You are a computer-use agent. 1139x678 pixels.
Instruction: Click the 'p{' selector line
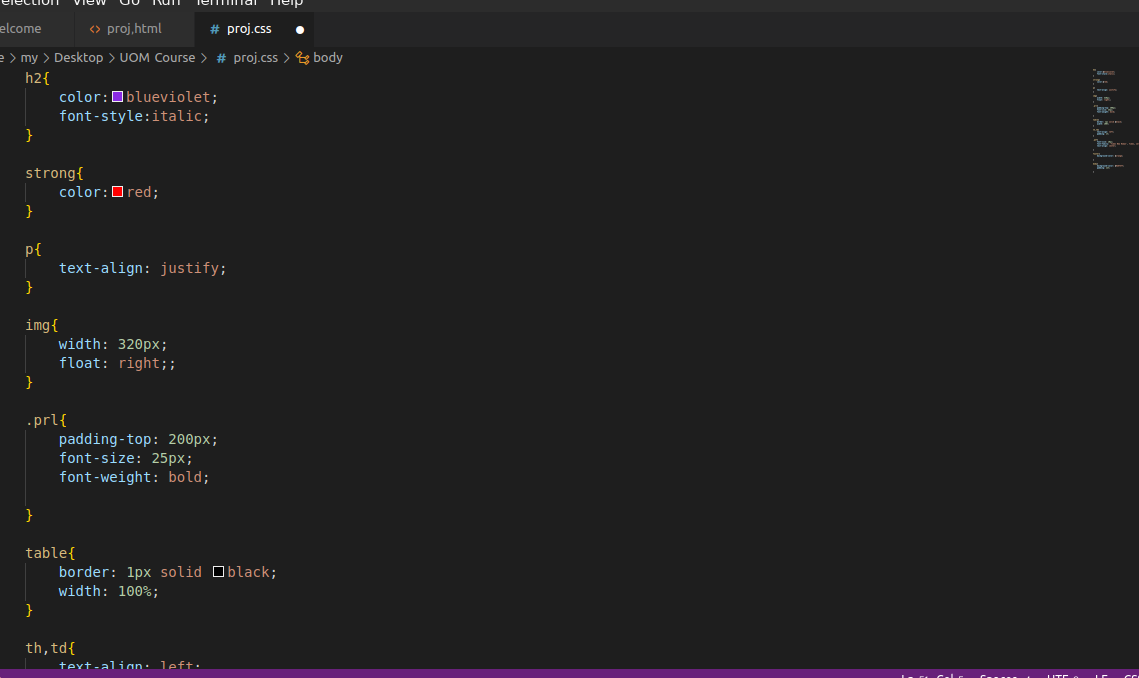[x=33, y=249]
